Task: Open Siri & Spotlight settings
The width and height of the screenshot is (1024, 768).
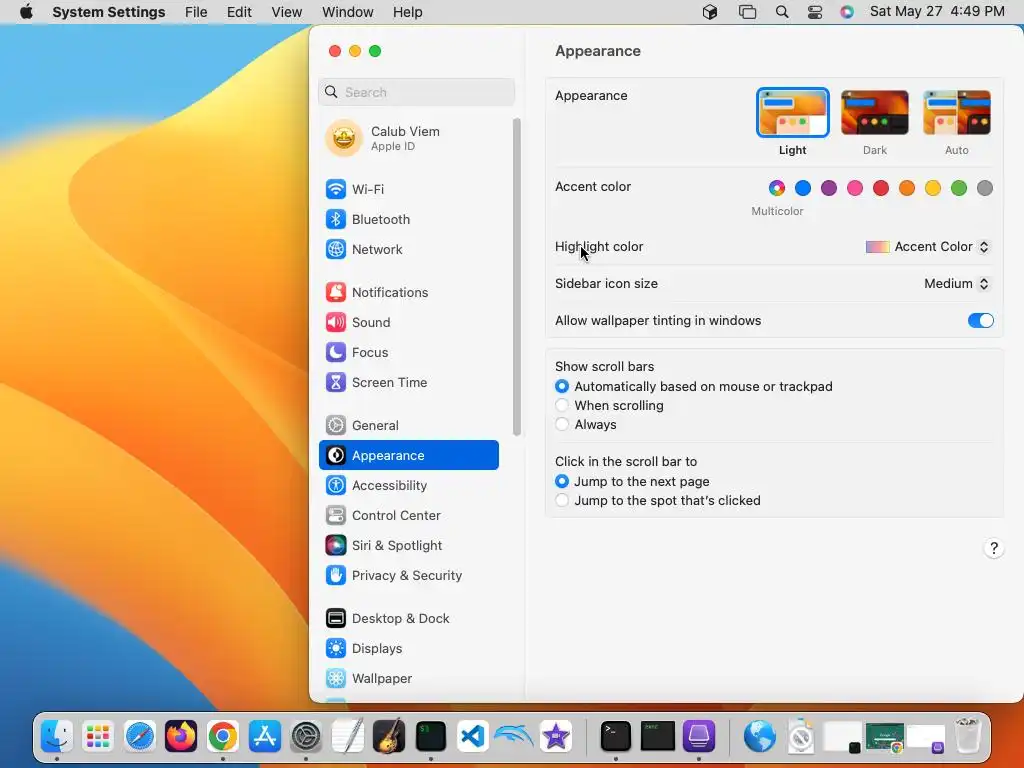Action: coord(409,545)
